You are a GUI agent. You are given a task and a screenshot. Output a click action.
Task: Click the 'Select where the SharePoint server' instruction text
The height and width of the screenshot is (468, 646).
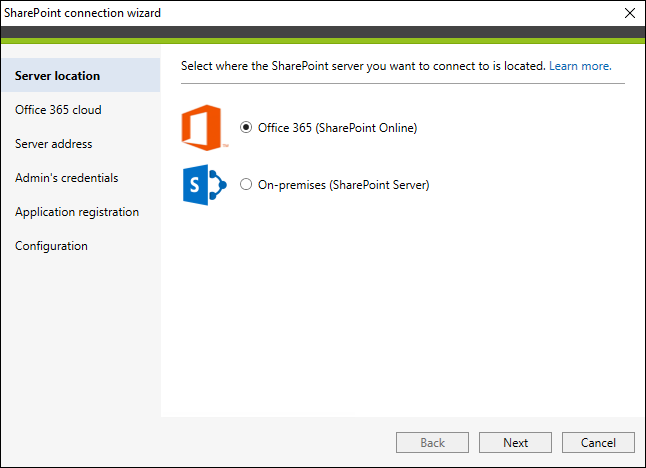(x=363, y=66)
